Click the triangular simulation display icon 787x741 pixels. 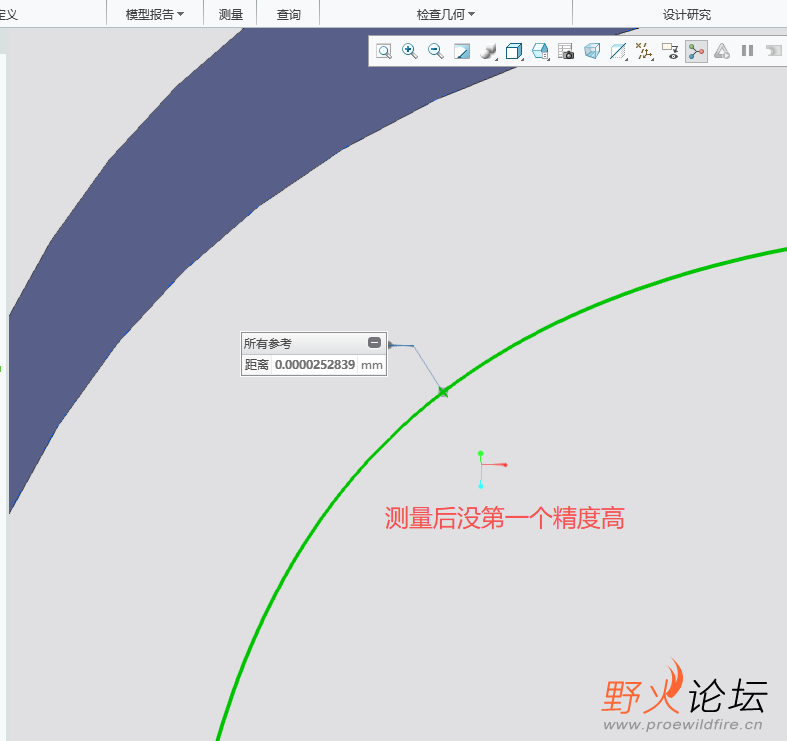[x=722, y=51]
